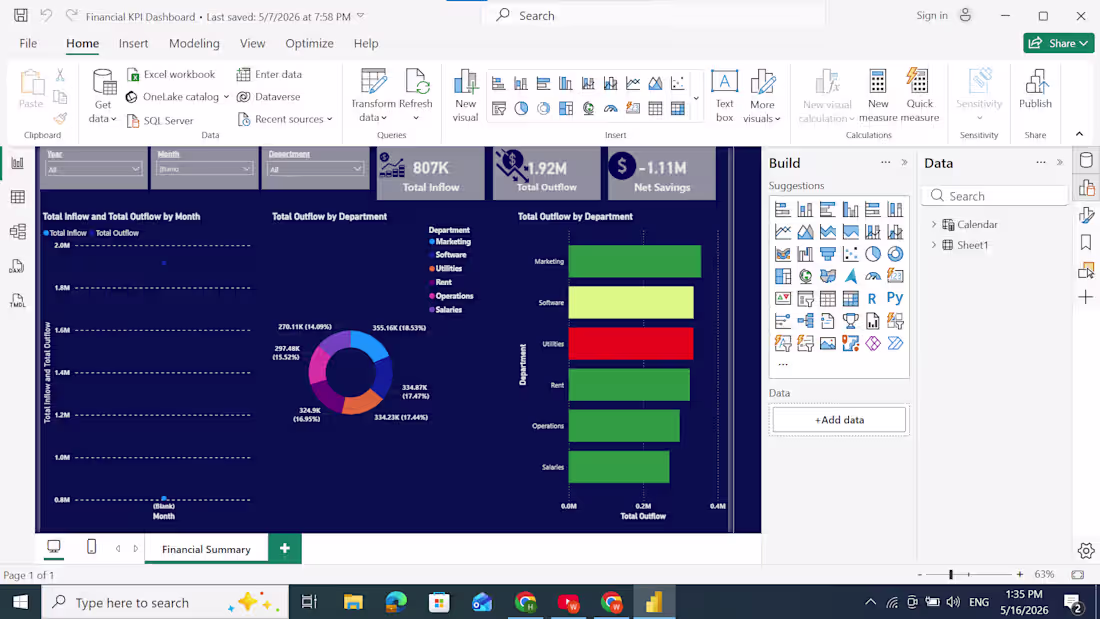The image size is (1100, 619).
Task: Open Recent sources dropdown
Action: click(285, 119)
